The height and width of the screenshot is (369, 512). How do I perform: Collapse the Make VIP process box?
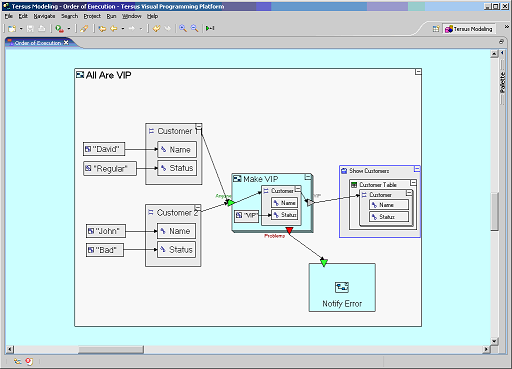[x=308, y=177]
